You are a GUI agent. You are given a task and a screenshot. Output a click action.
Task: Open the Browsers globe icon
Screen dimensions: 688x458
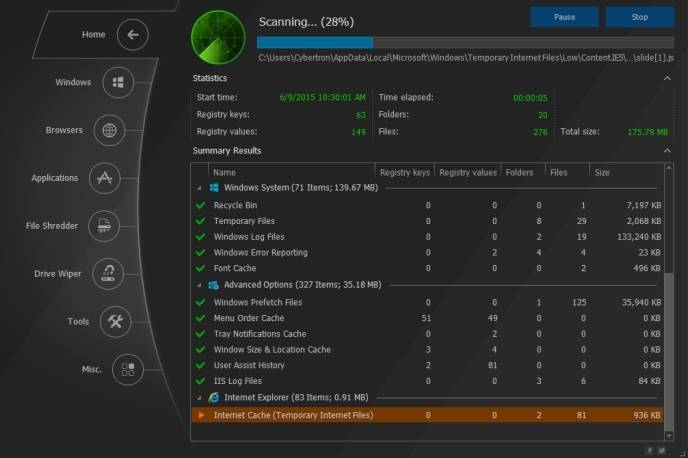tap(109, 130)
